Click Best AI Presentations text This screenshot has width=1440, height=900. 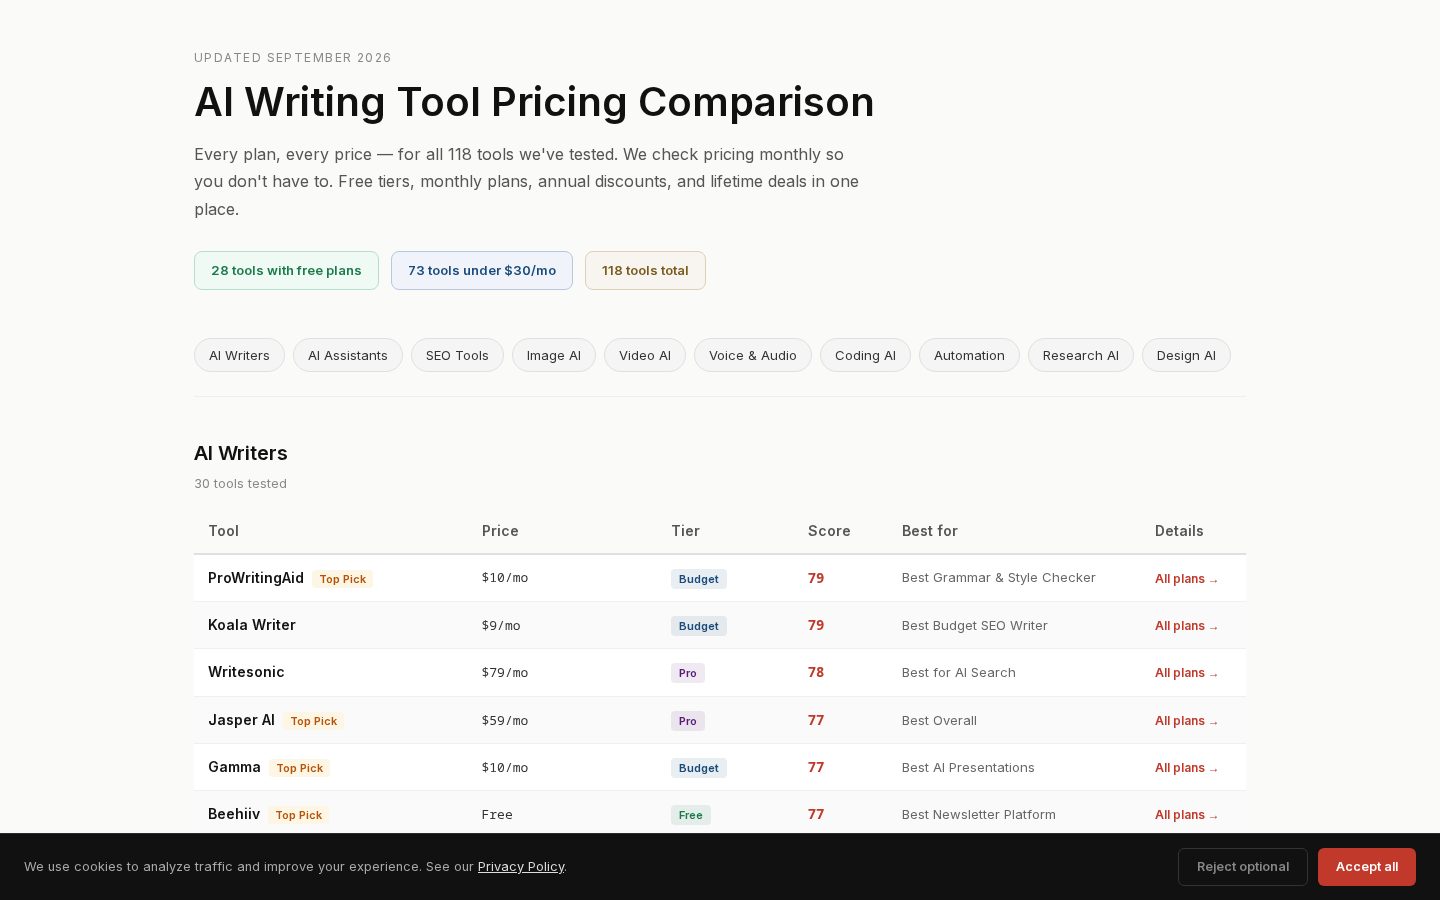[x=968, y=767]
